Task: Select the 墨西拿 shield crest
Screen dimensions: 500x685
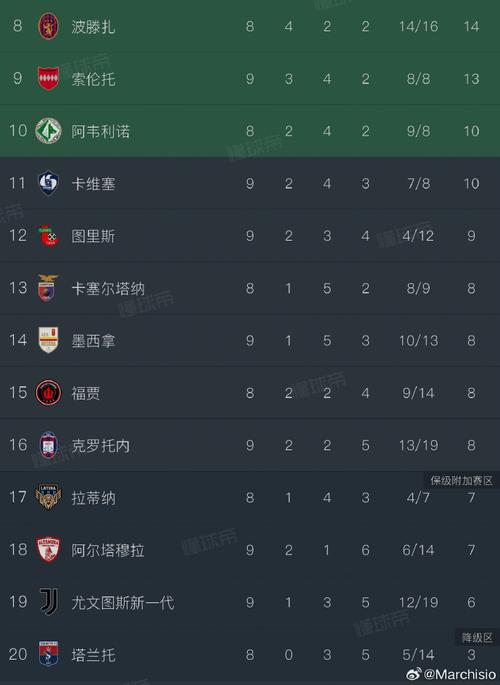Action: (48, 340)
